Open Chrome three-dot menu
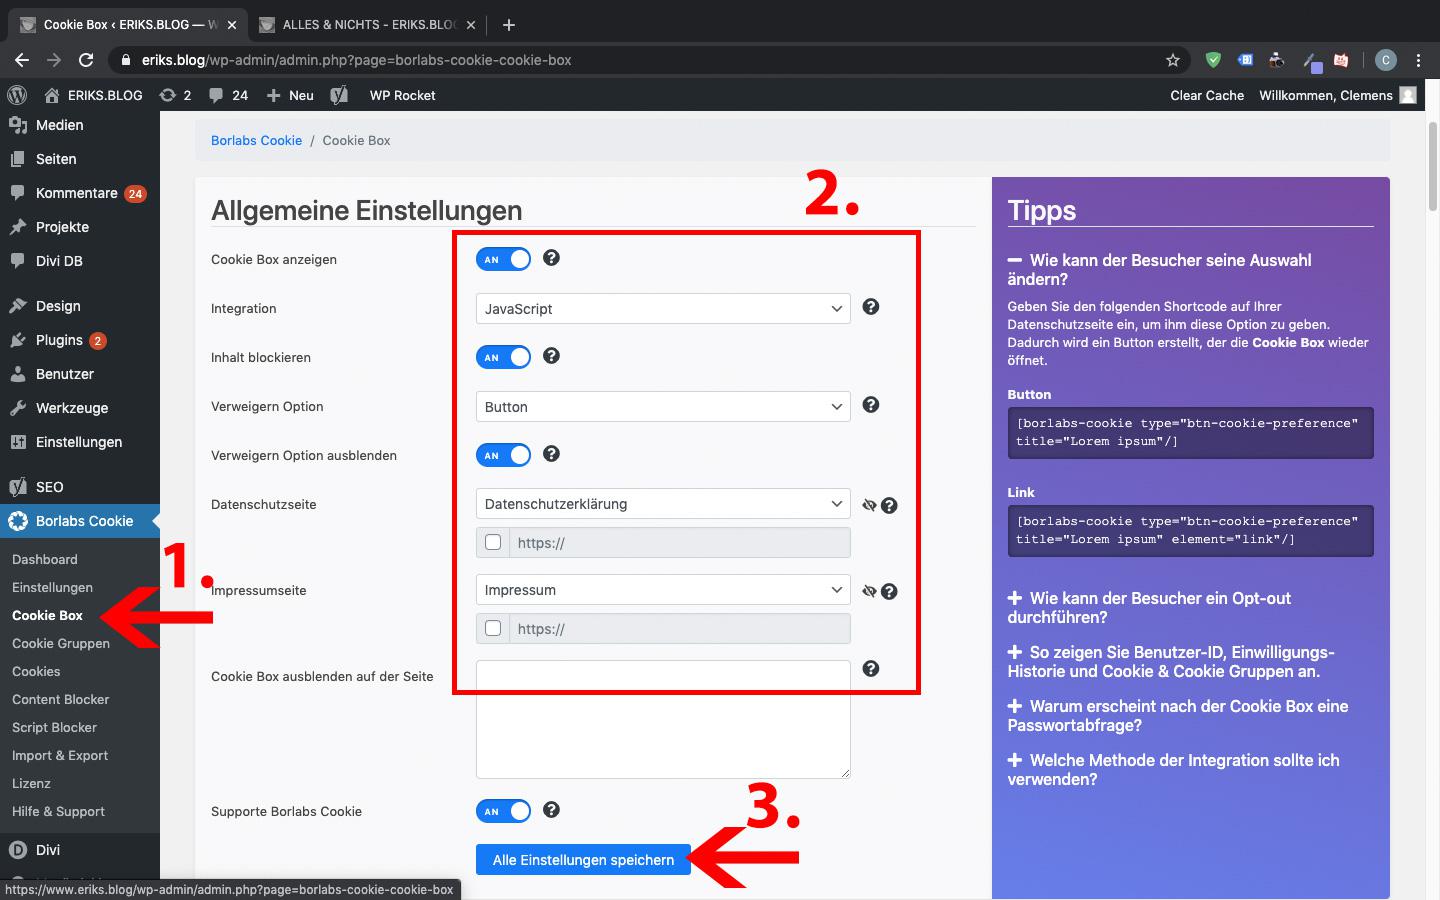This screenshot has height=900, width=1440. click(x=1418, y=60)
